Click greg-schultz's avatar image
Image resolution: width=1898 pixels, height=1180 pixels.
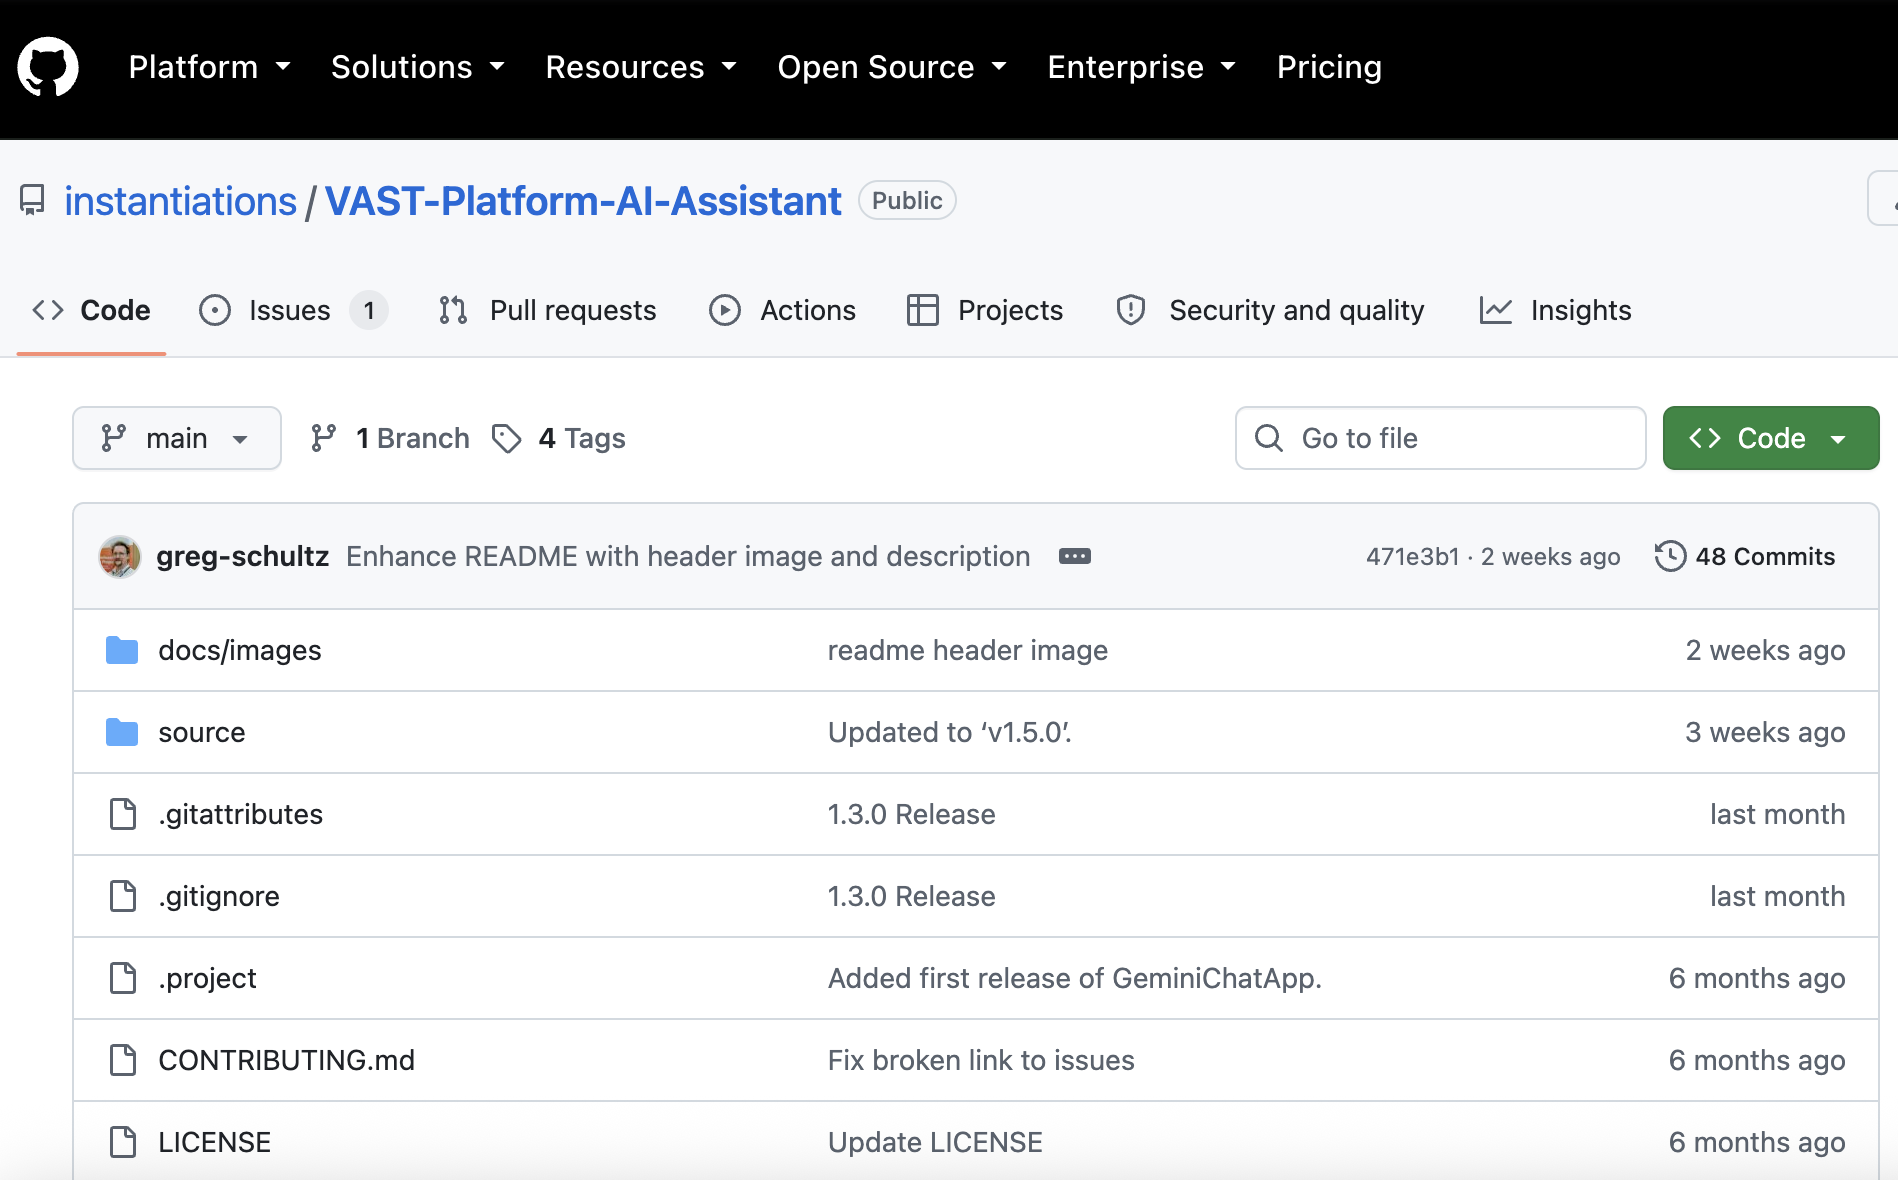tap(120, 556)
